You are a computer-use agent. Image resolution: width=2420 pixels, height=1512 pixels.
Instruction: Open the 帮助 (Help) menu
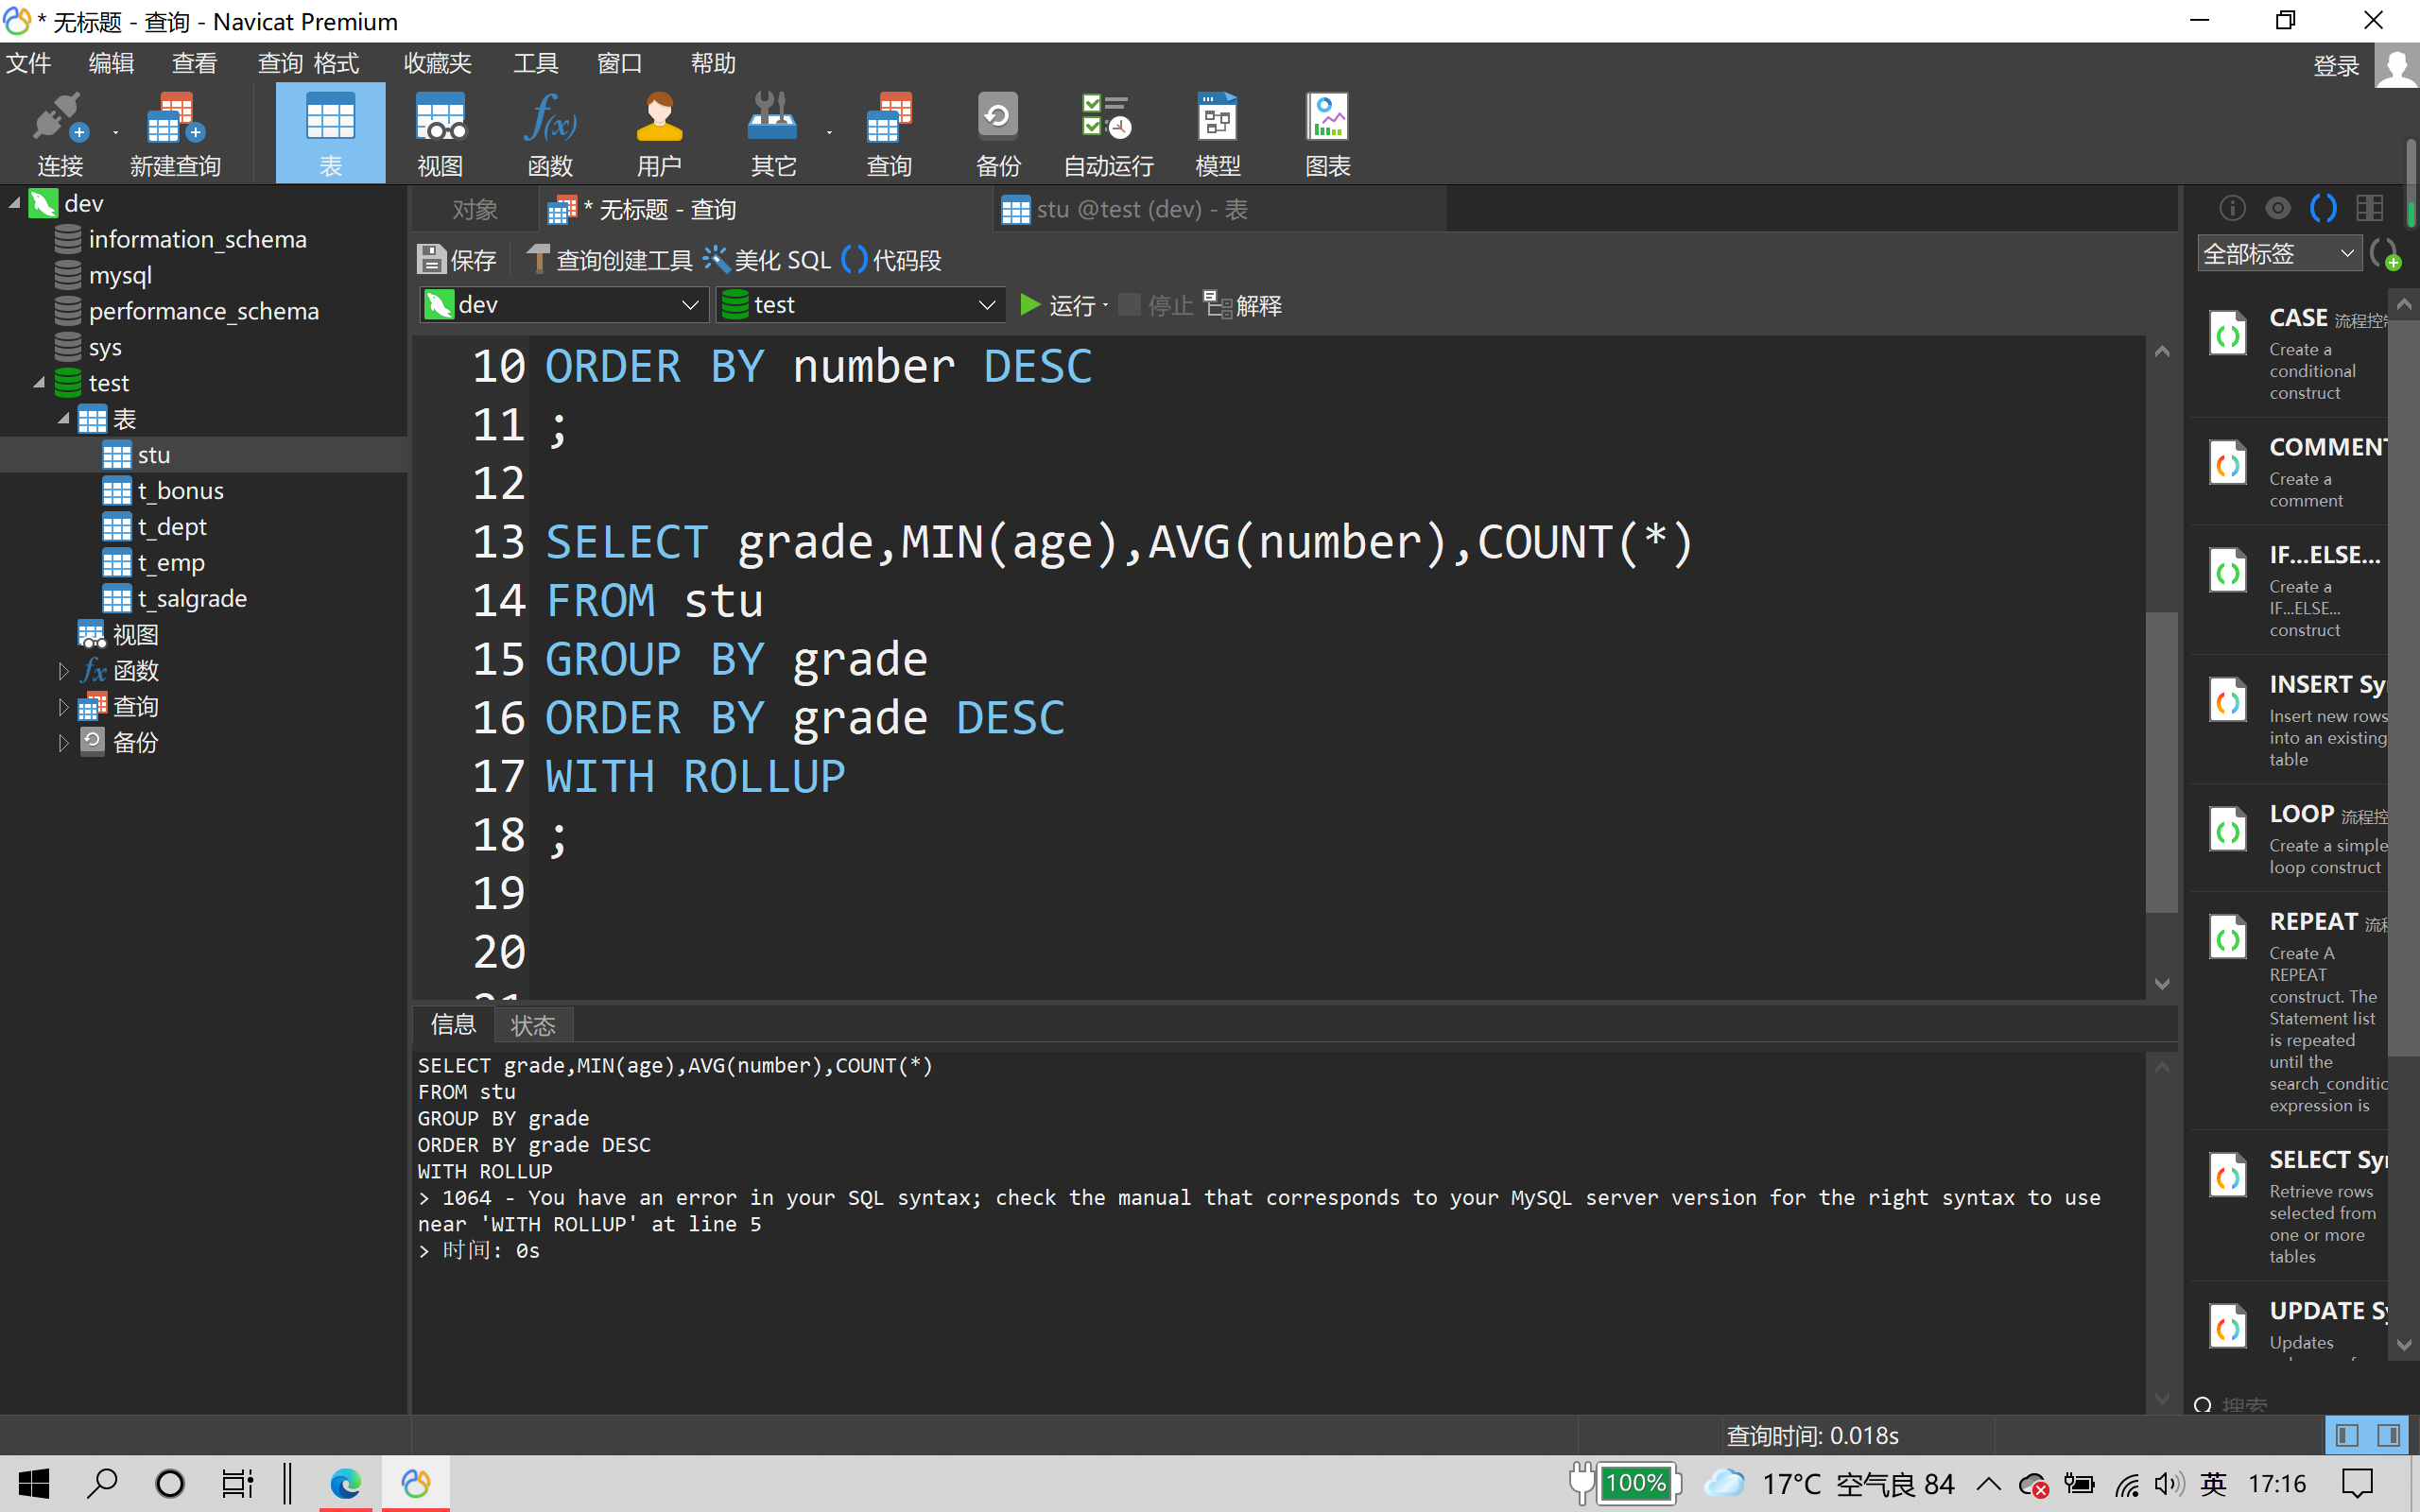713,63
